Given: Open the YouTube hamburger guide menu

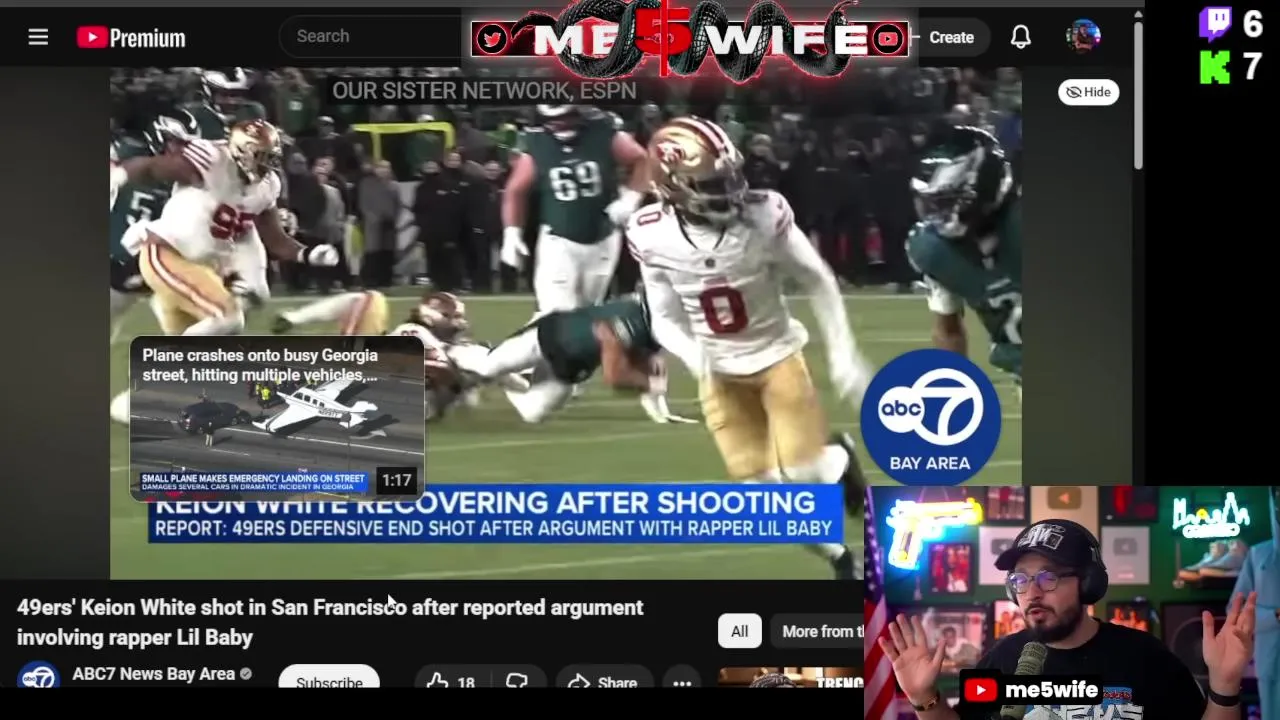Looking at the screenshot, I should (x=38, y=37).
